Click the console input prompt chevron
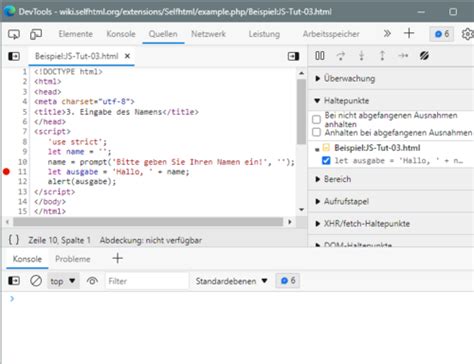This screenshot has height=364, width=474. pos(12,299)
